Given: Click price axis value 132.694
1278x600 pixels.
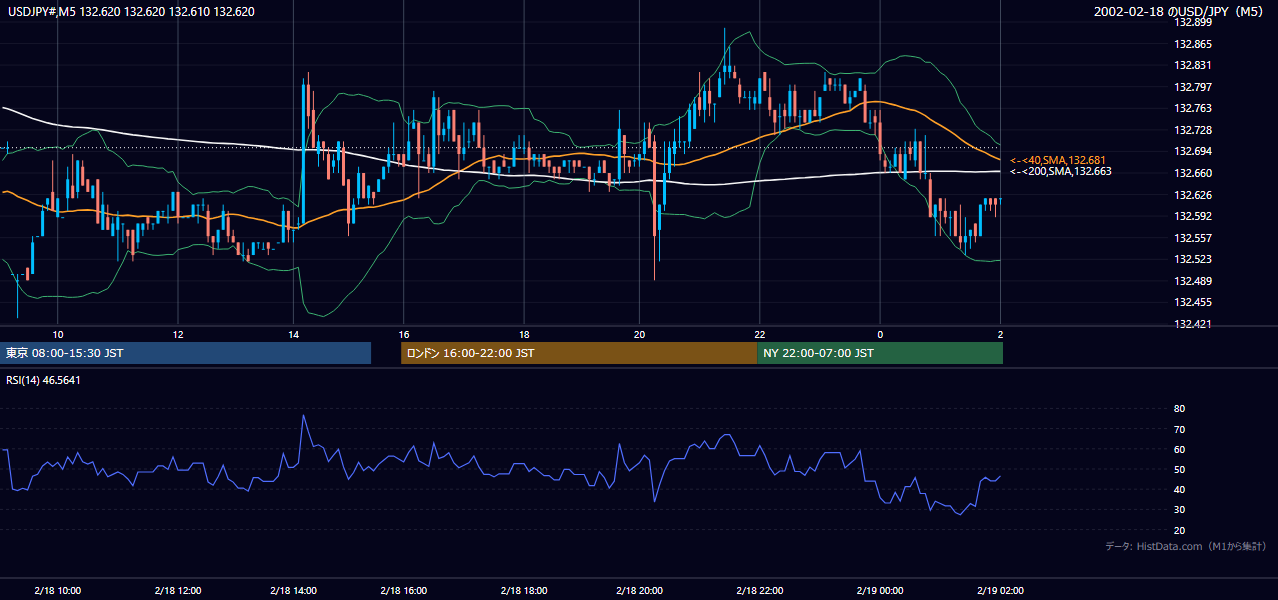Looking at the screenshot, I should (1194, 151).
